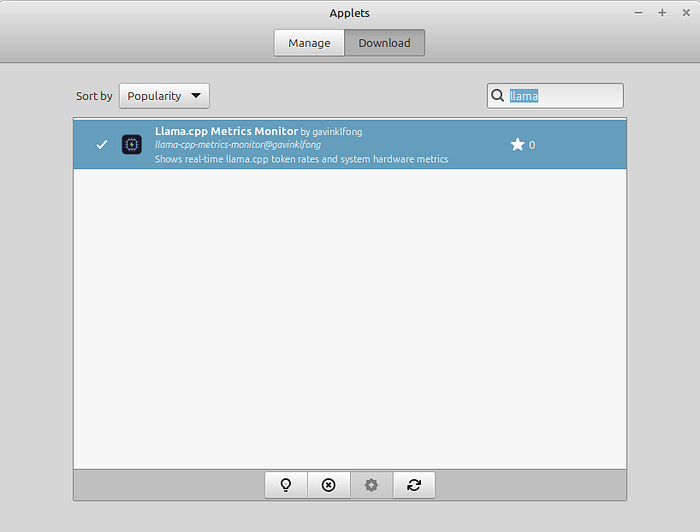Select the Llama.cpp Metrics Monitor title

tap(226, 131)
